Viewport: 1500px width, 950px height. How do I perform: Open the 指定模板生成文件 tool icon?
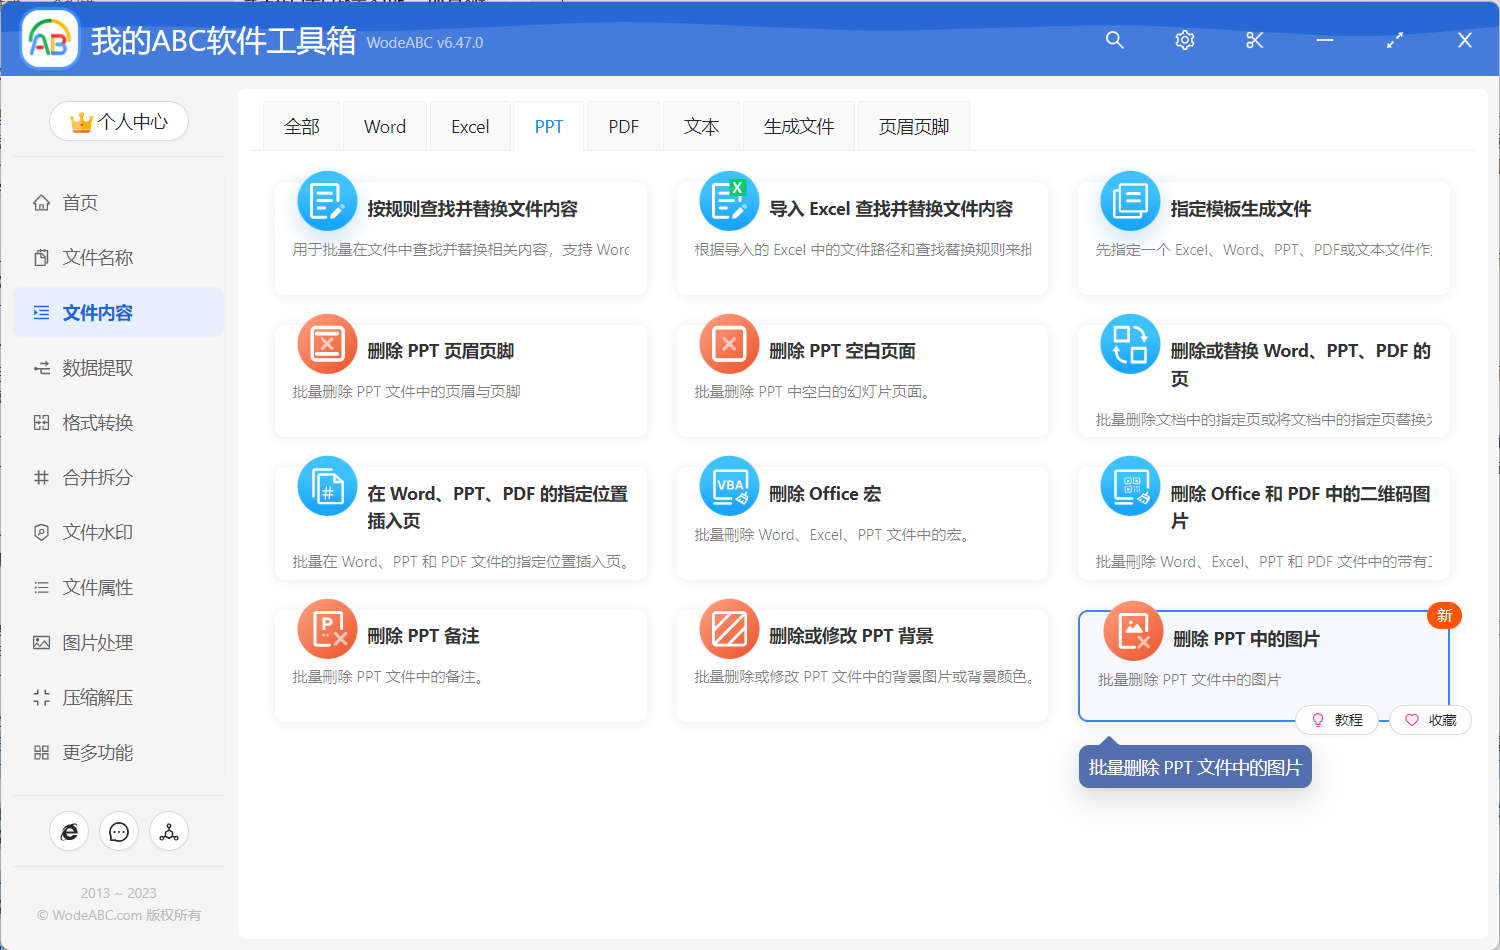coord(1131,202)
